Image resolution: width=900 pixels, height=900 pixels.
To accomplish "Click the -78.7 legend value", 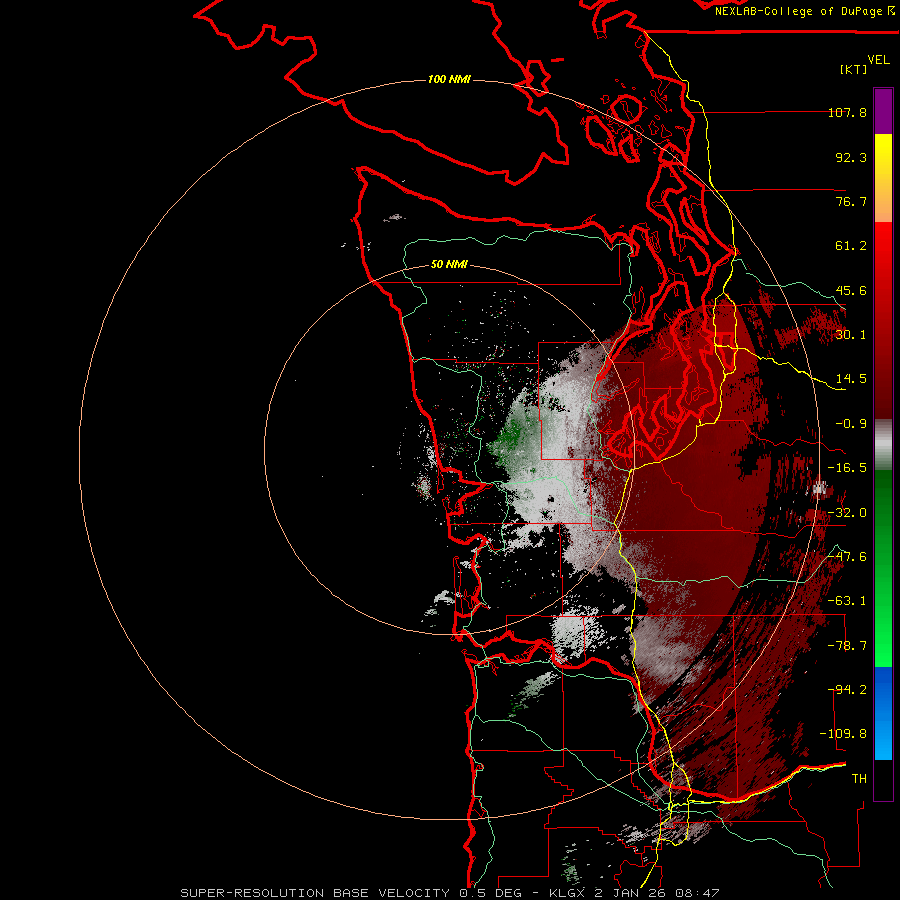I will coord(847,646).
